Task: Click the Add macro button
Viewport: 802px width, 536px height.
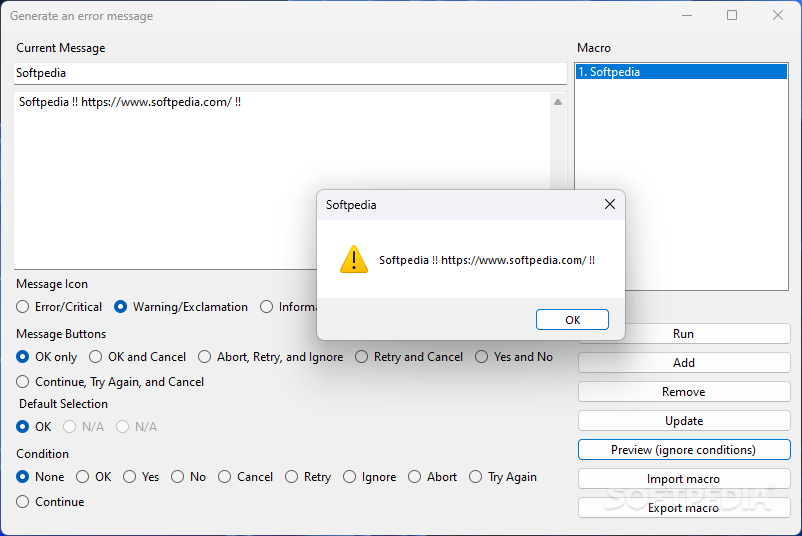Action: [x=684, y=363]
